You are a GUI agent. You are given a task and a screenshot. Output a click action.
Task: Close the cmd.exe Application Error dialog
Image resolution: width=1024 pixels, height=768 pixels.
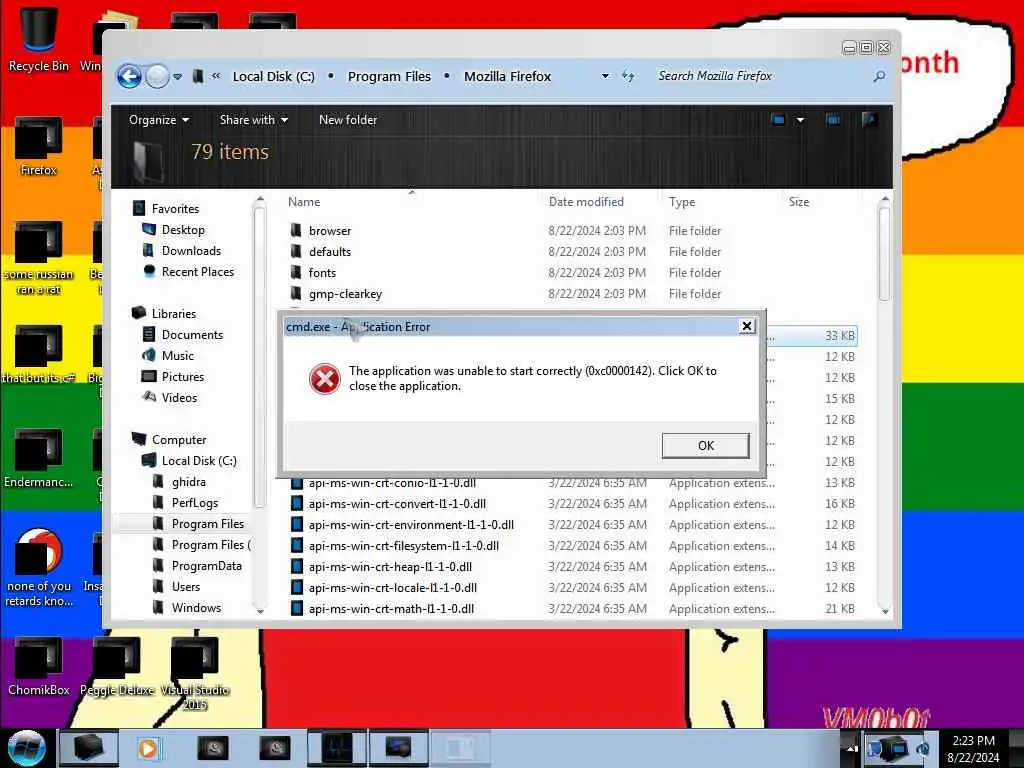tap(746, 326)
